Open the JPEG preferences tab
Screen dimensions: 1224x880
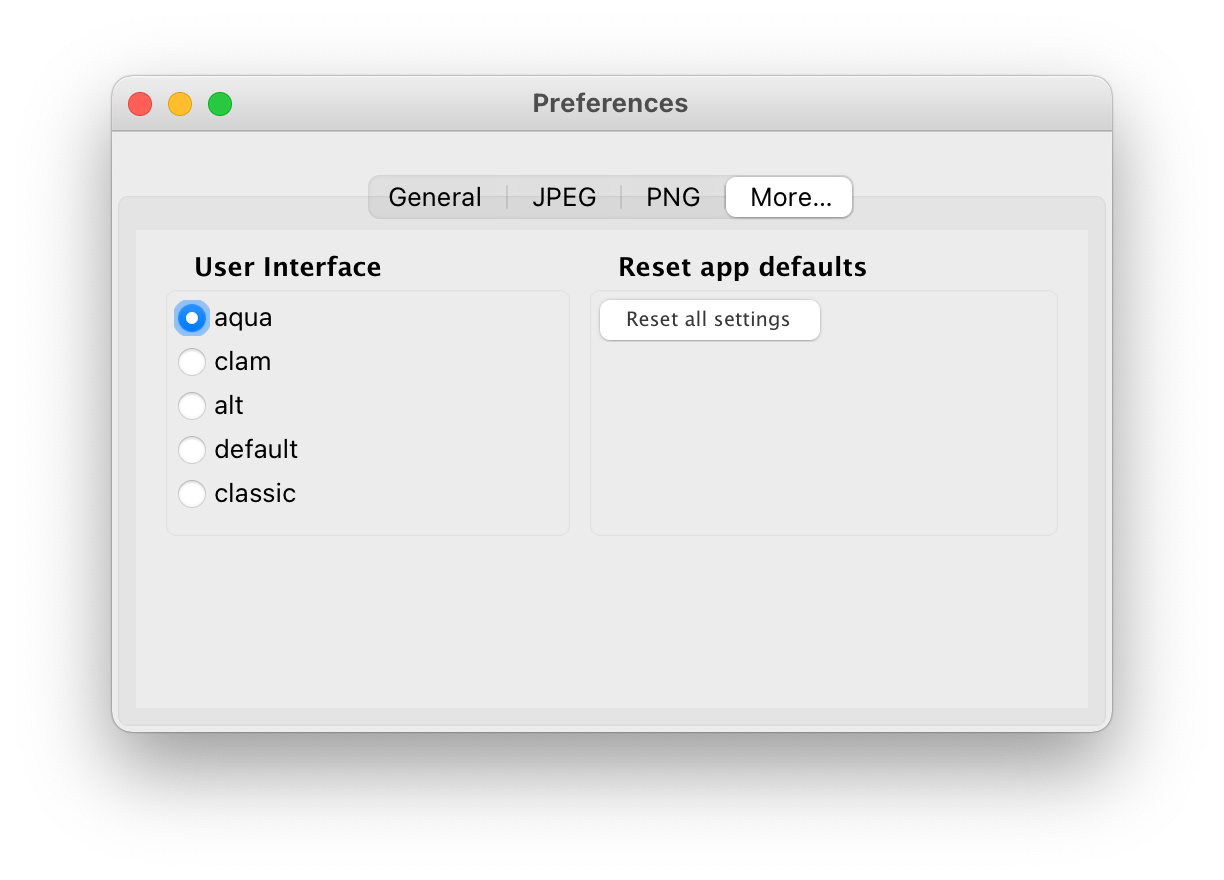(x=564, y=197)
